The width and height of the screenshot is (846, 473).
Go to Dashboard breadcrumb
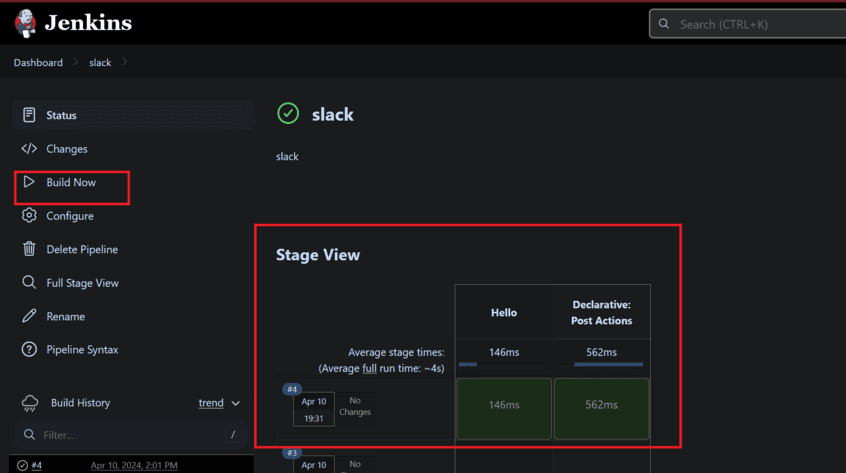38,63
